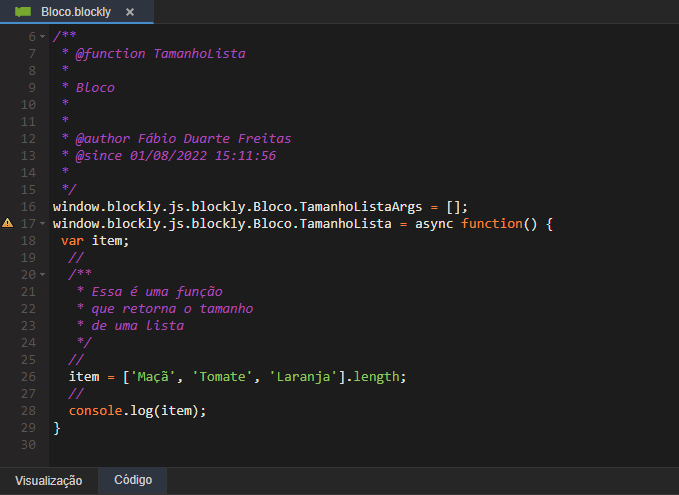Click the 'Bloco' comment text on line 9
The height and width of the screenshot is (495, 679).
pos(95,87)
